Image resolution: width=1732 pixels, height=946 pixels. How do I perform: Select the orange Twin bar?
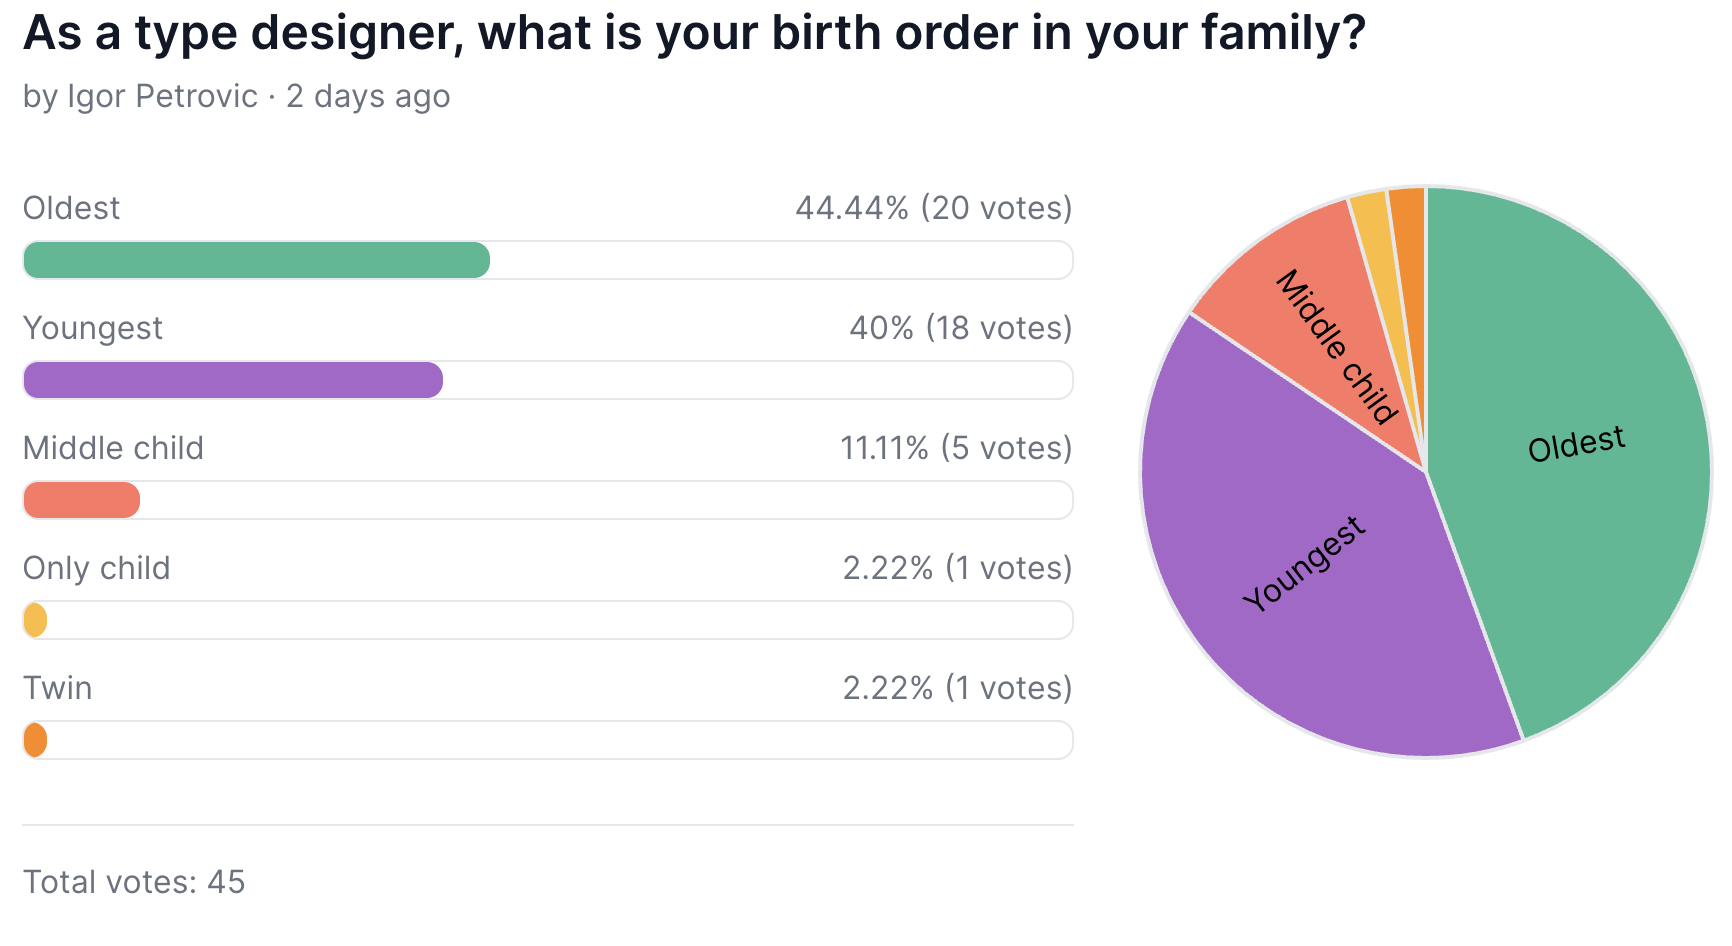pos(35,740)
